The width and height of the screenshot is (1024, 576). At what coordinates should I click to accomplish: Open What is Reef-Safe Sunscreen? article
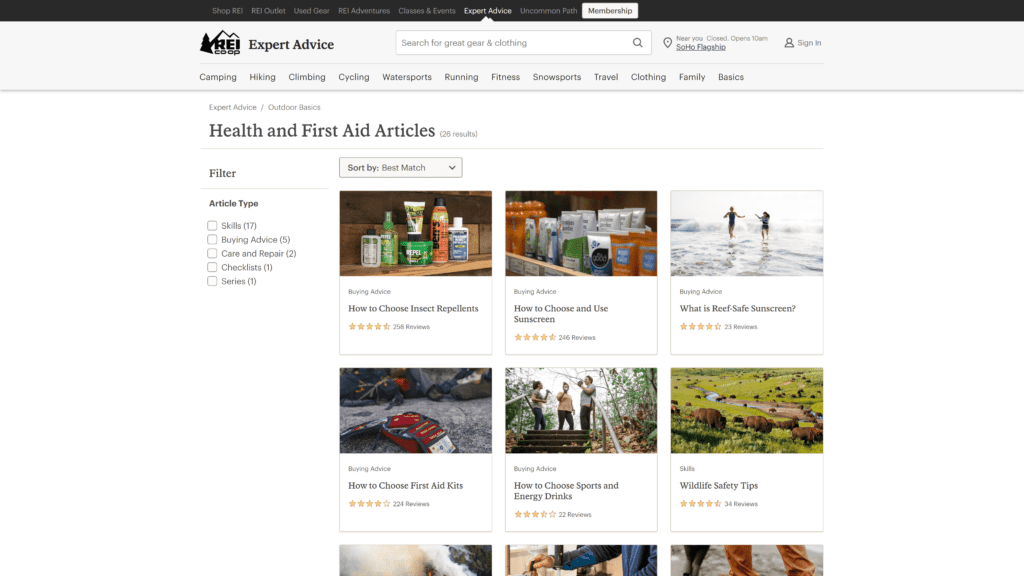[737, 308]
